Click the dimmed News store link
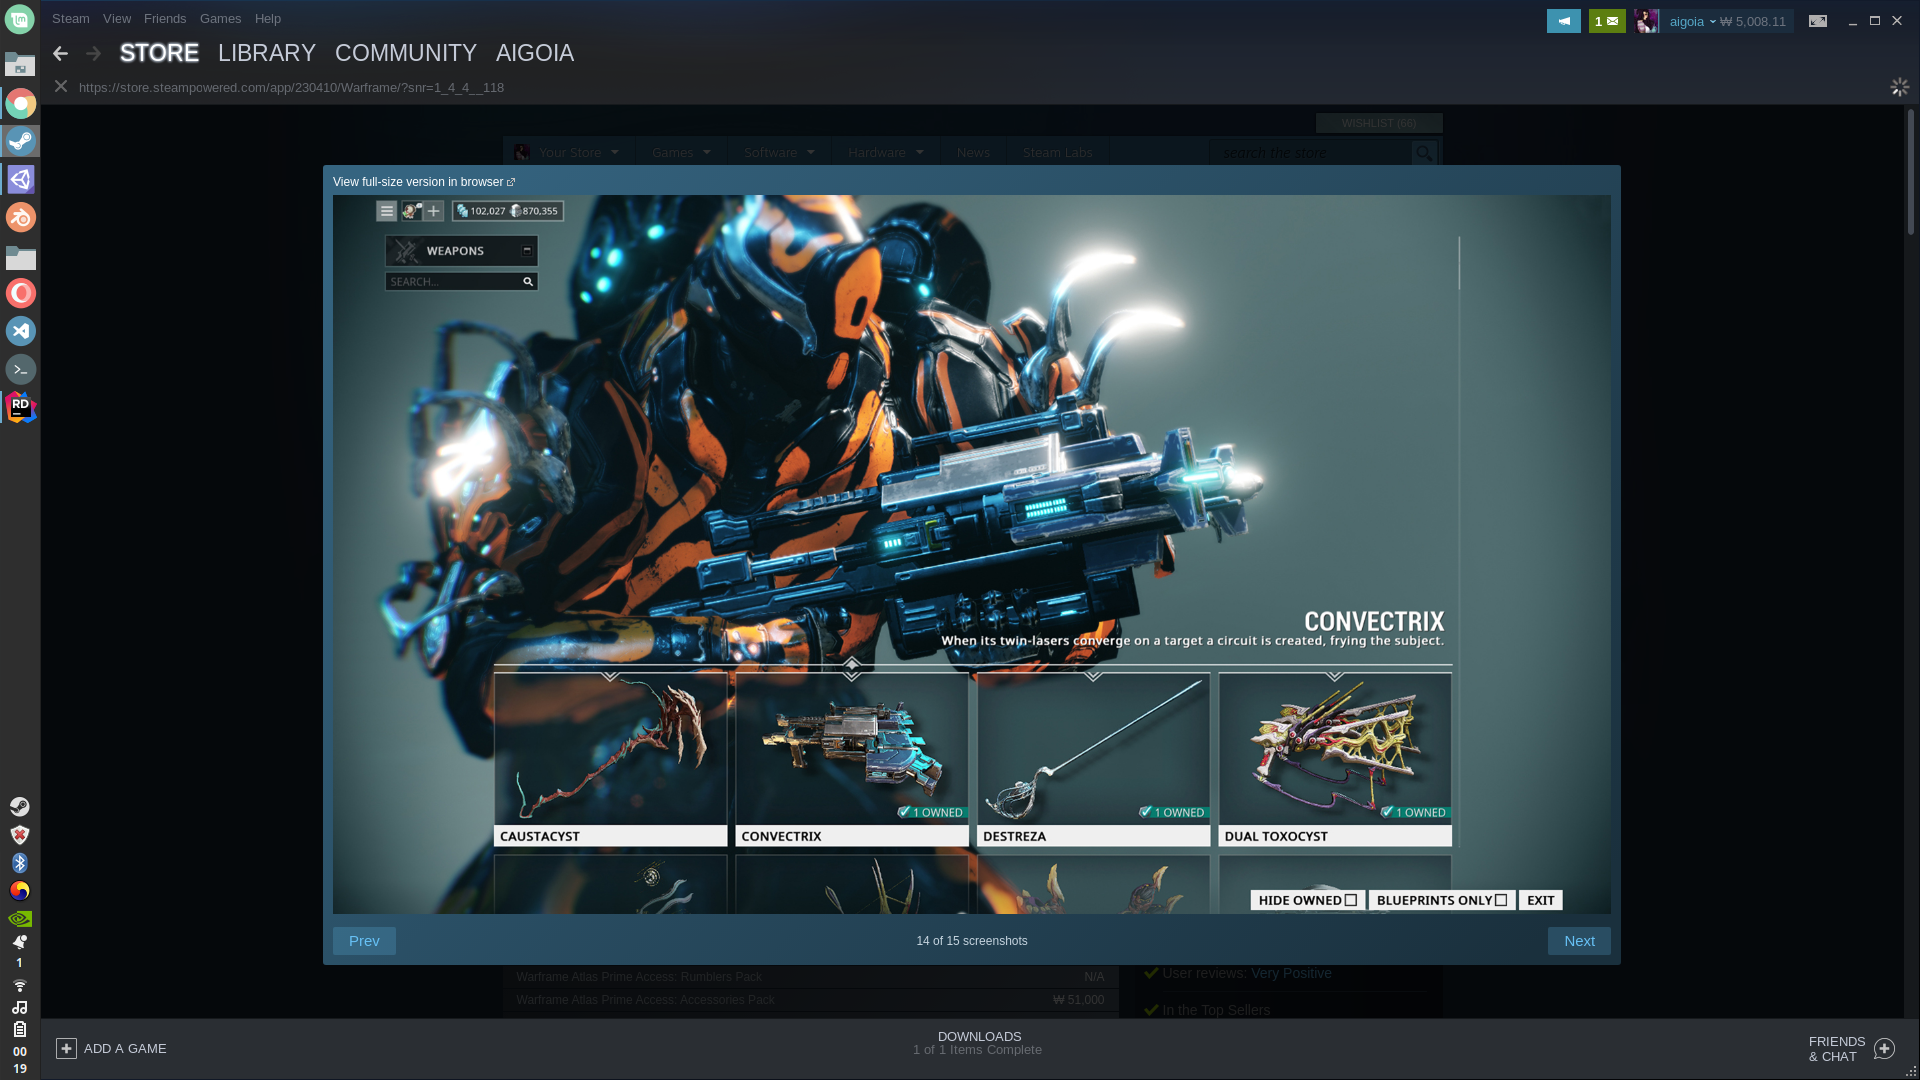Screen dimensions: 1920x1080 pos(973,152)
